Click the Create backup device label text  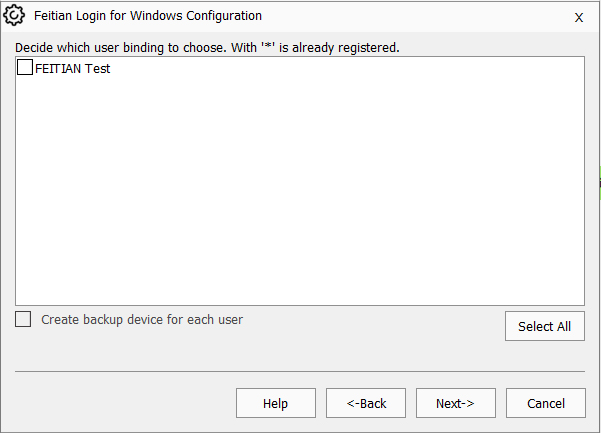(x=142, y=320)
